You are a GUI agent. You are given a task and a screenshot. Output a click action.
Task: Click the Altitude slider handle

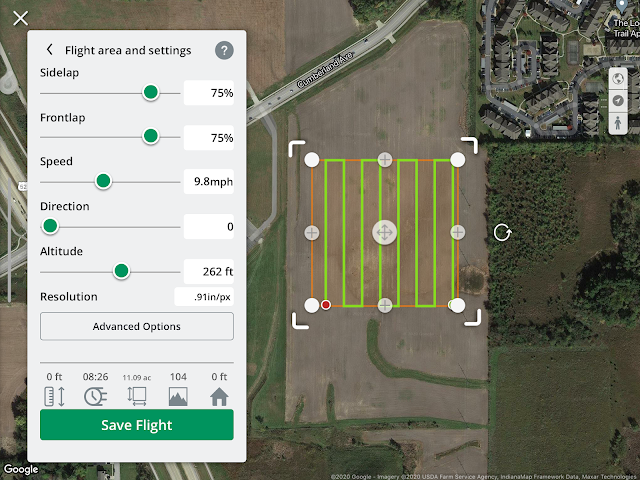pyautogui.click(x=121, y=271)
